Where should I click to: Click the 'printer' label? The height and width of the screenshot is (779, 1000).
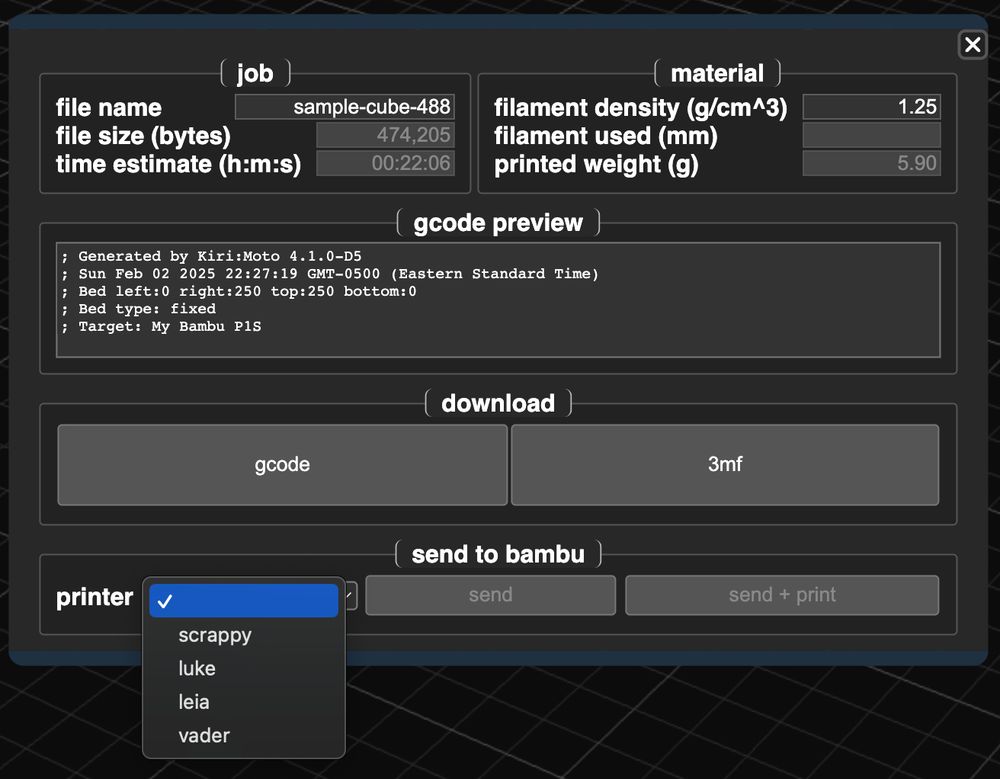(x=94, y=597)
